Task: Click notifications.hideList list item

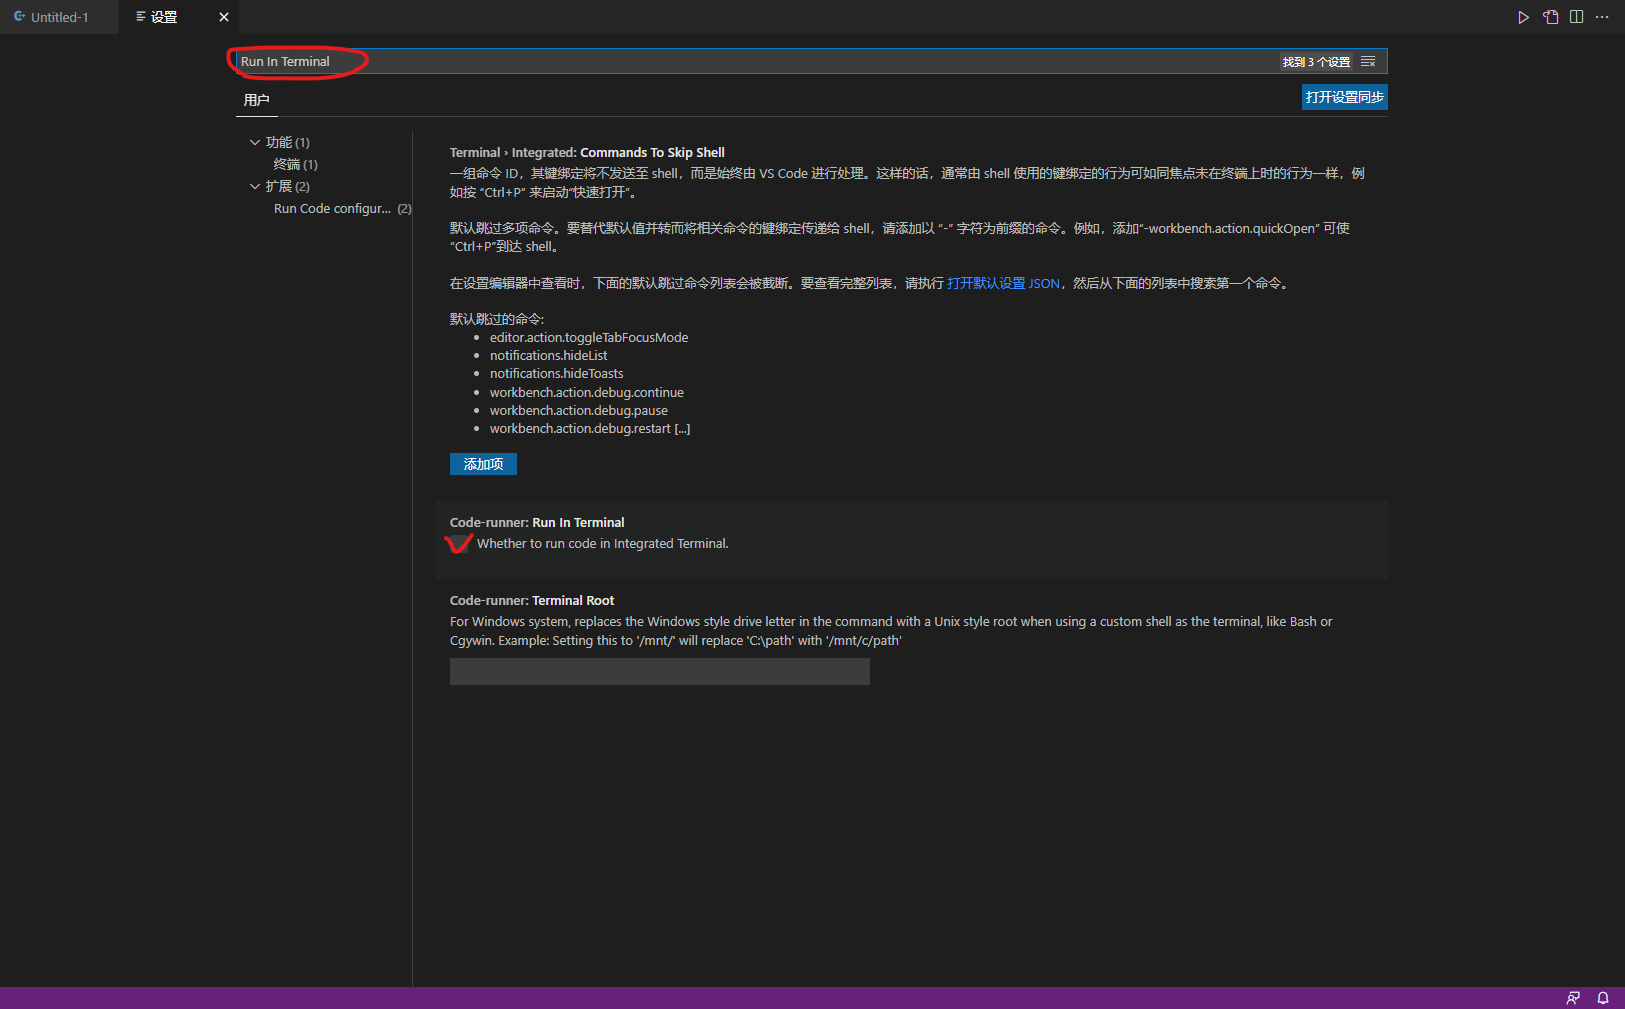Action: 548,356
